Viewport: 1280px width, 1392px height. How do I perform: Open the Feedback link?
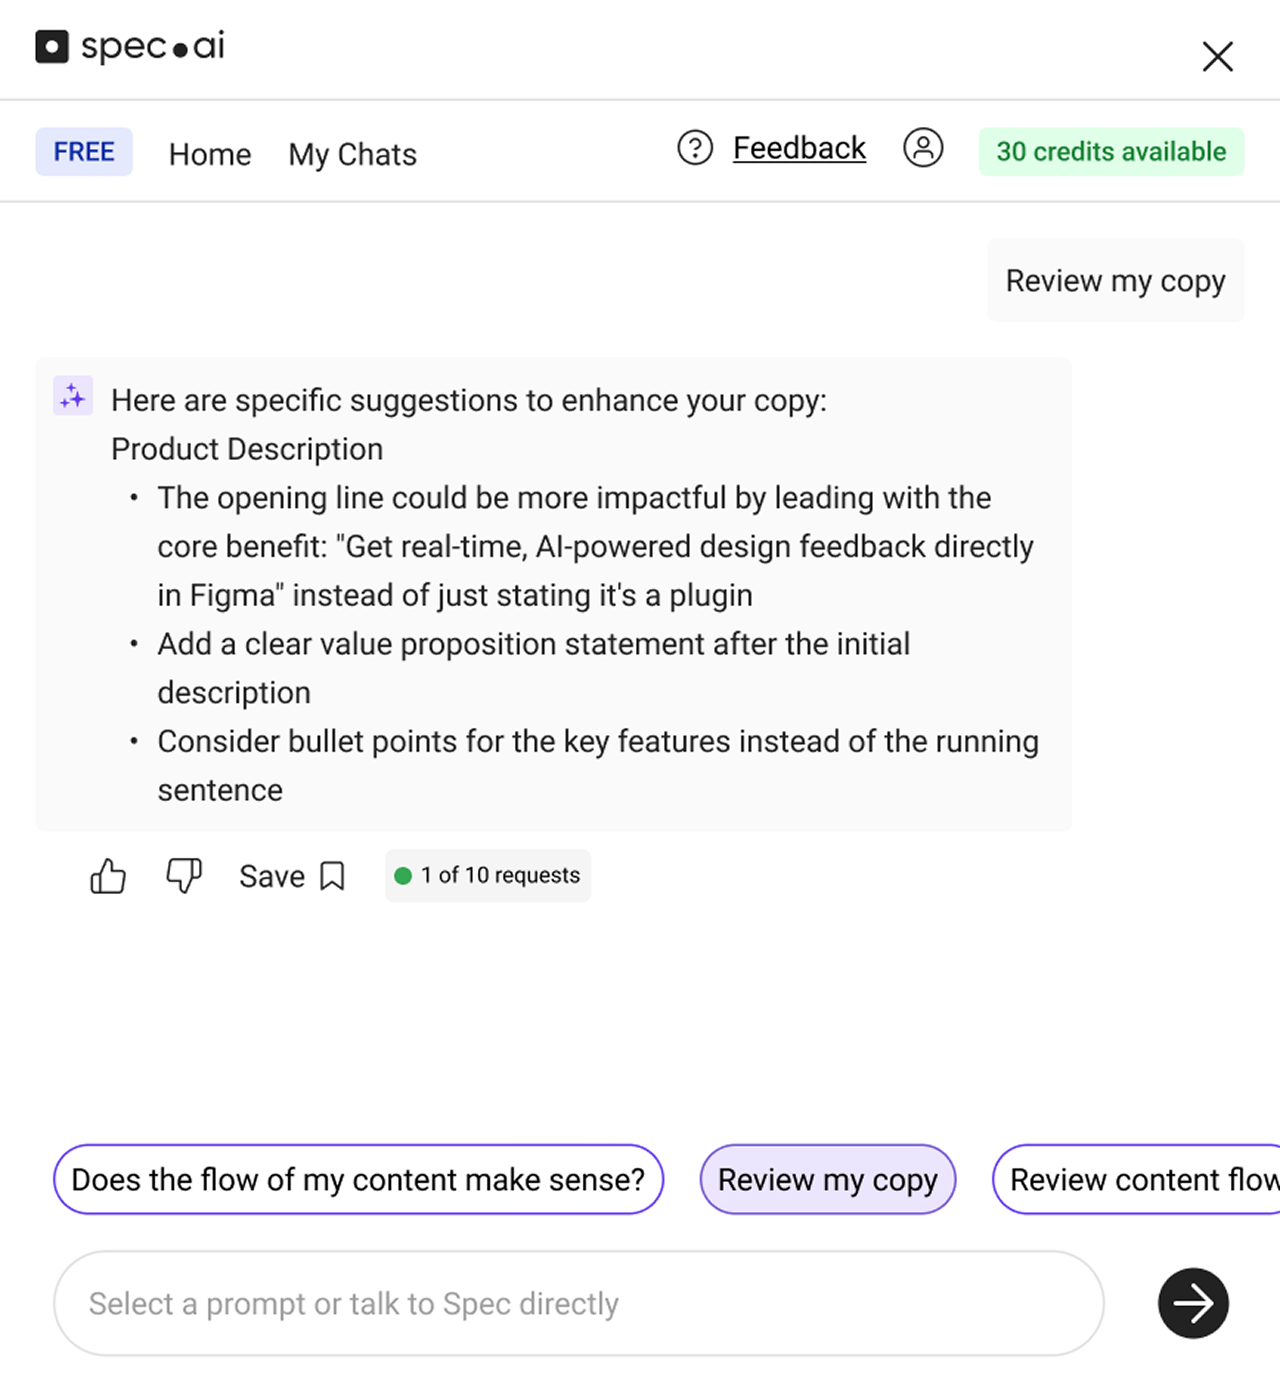click(799, 148)
